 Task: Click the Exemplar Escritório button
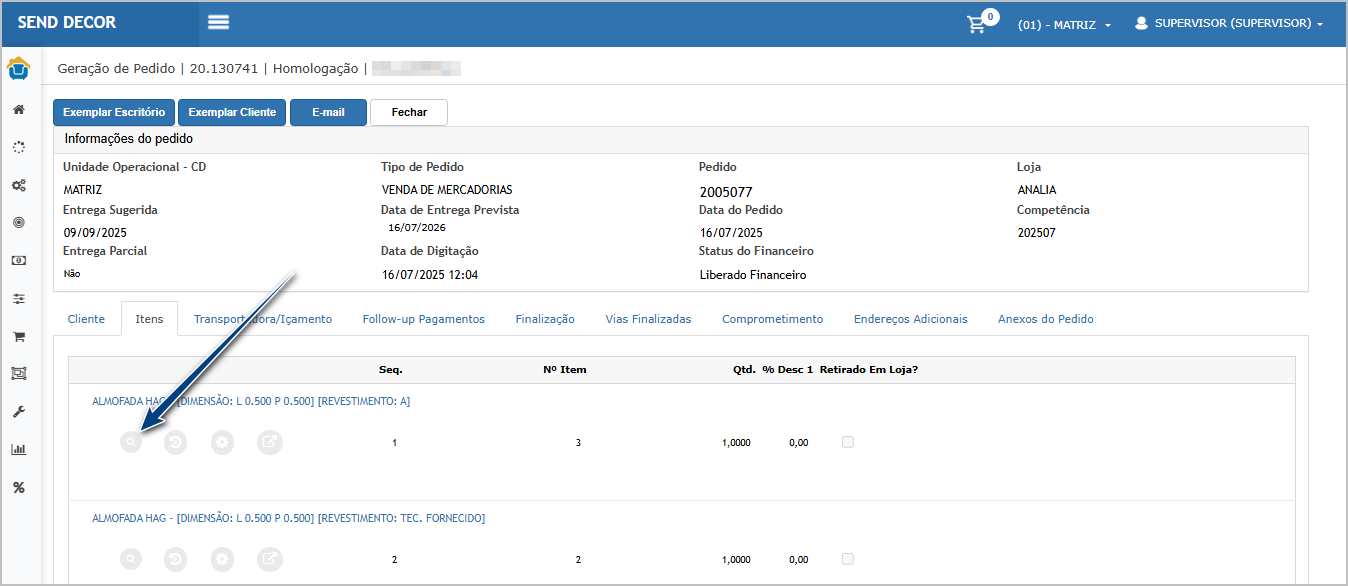point(114,112)
